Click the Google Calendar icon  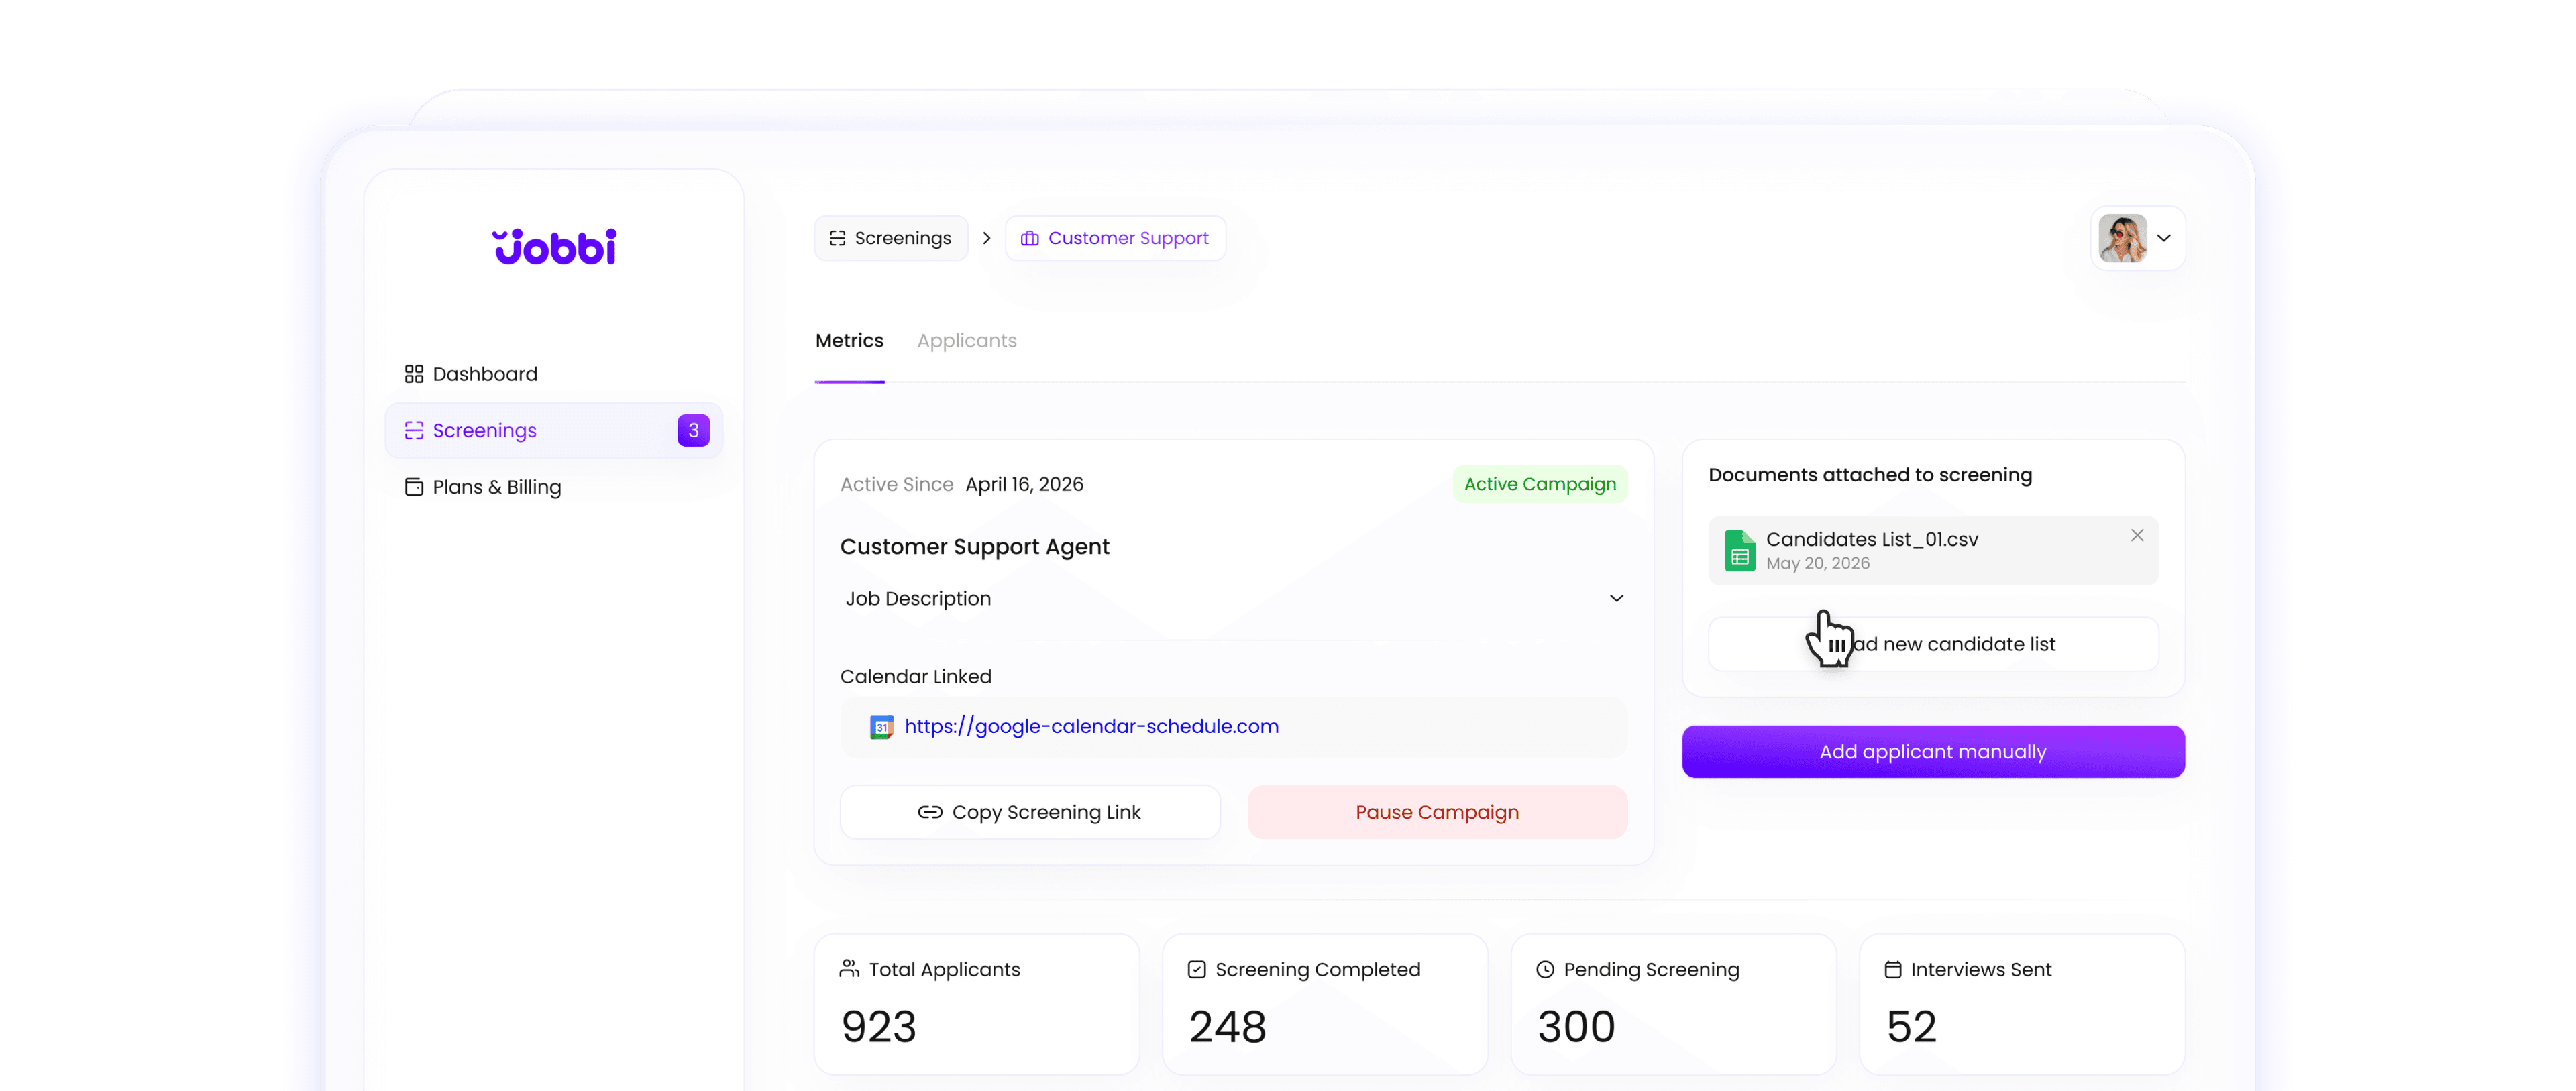click(881, 727)
